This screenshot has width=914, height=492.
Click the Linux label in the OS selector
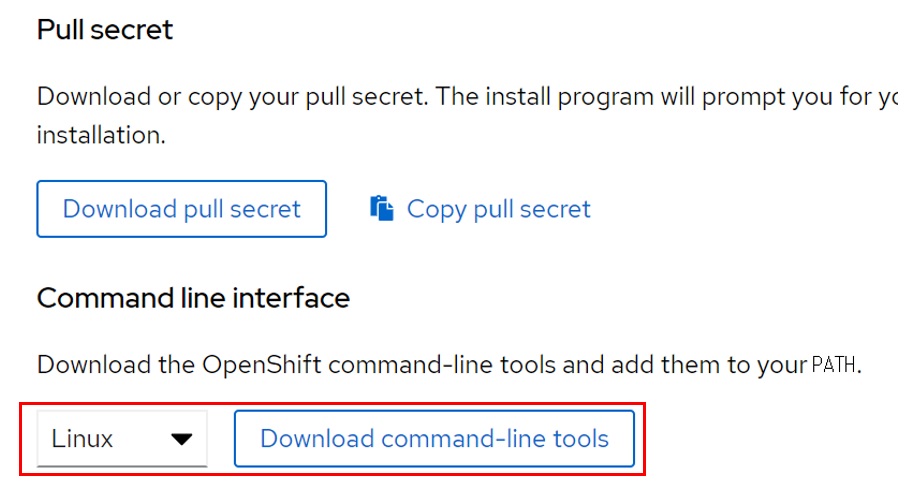(82, 439)
